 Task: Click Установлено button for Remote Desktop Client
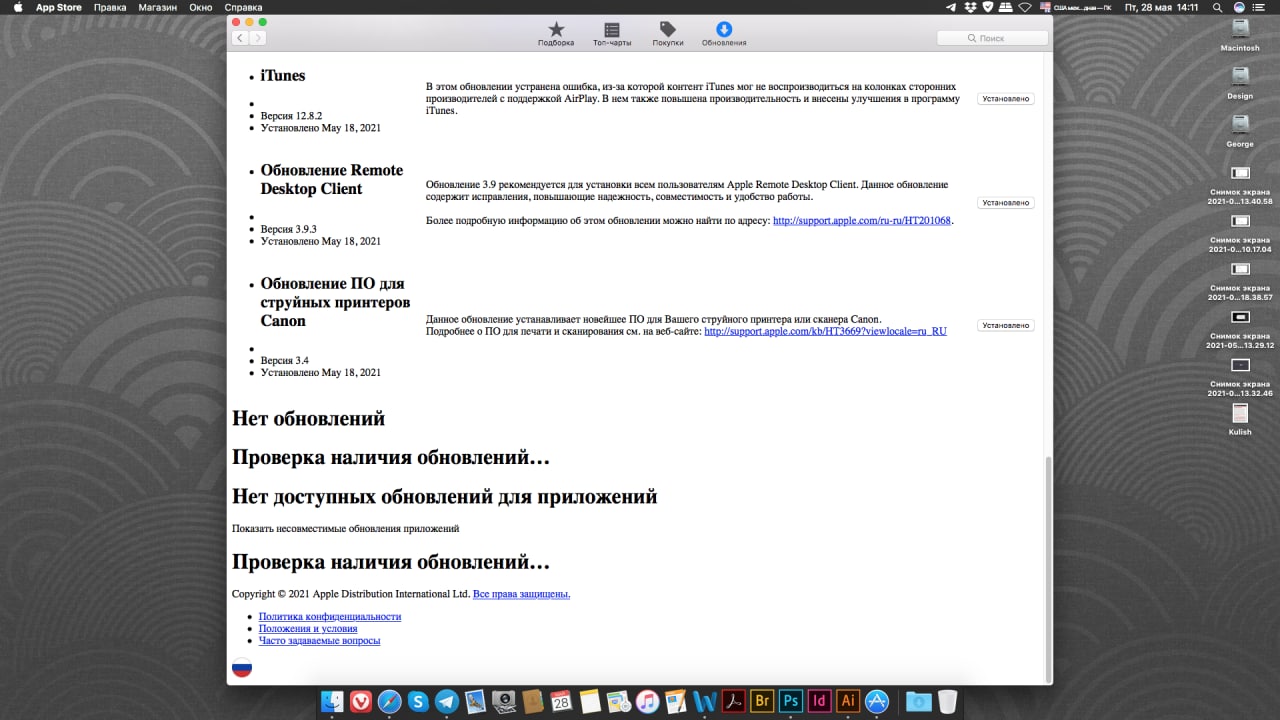1006,203
